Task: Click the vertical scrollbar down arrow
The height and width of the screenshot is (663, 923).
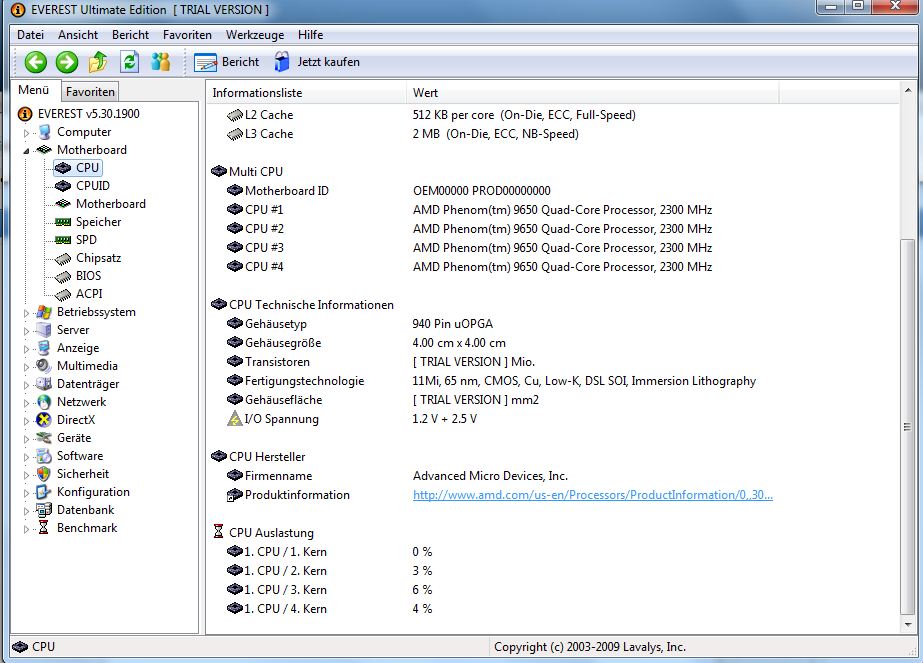Action: pos(908,625)
